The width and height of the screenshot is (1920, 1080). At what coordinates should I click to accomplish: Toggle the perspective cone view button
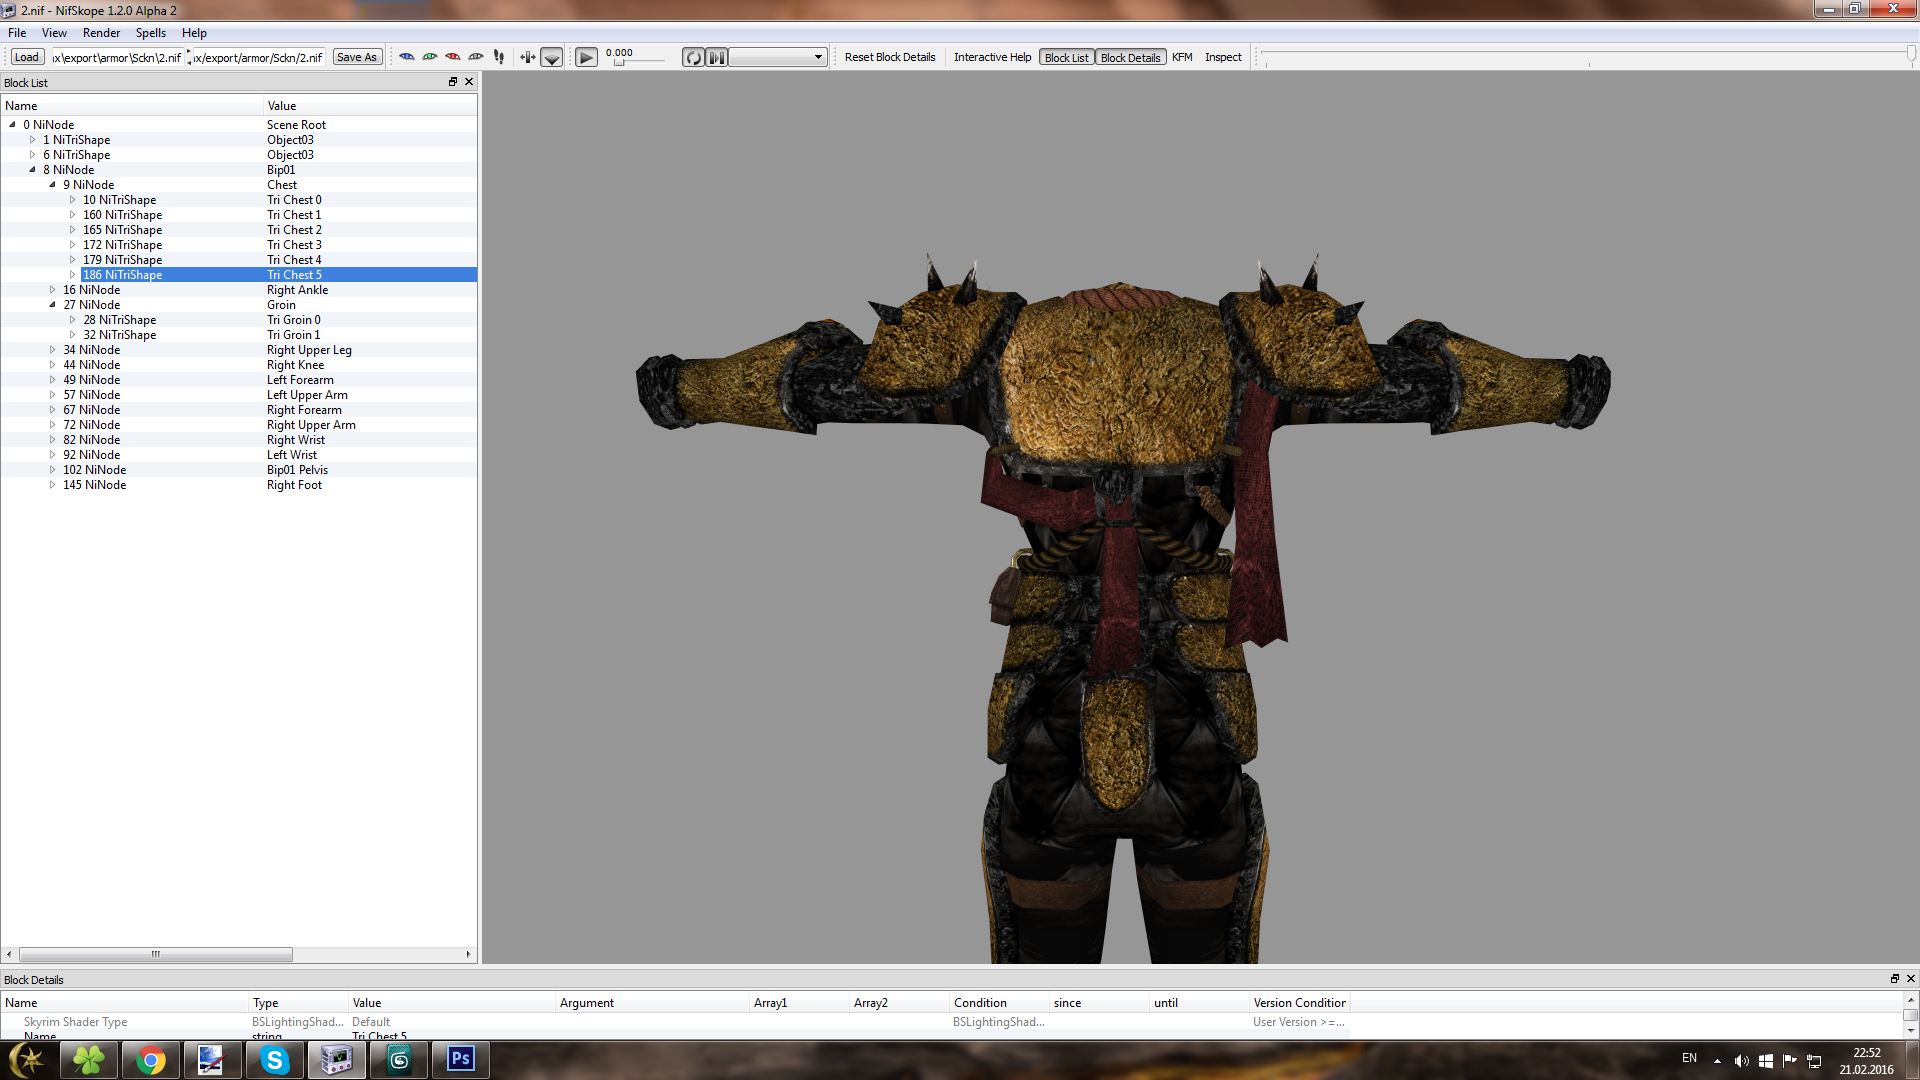(x=552, y=58)
